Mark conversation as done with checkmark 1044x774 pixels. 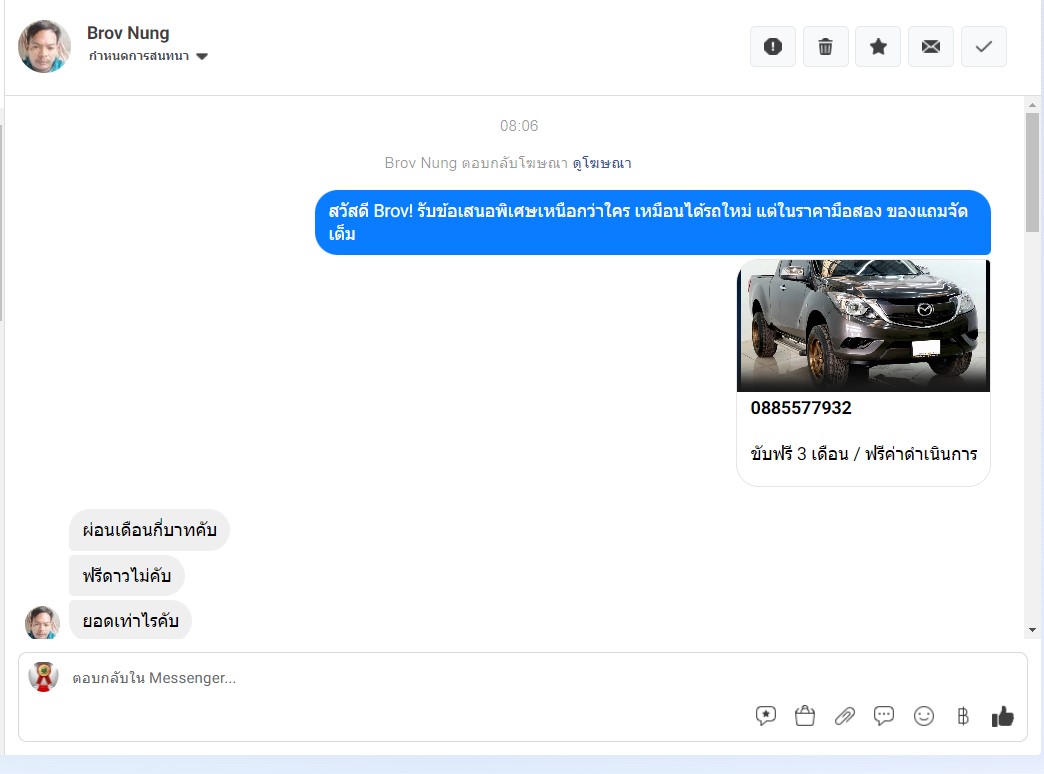pos(983,47)
